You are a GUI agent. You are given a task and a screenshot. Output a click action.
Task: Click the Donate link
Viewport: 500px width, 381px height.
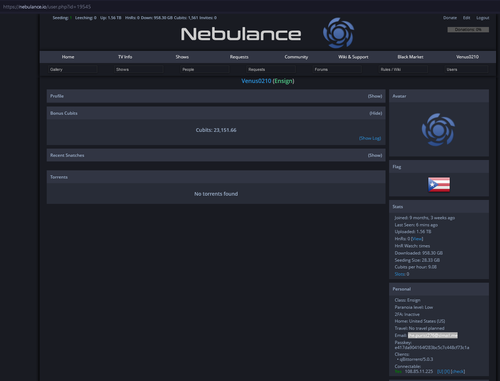coord(450,18)
